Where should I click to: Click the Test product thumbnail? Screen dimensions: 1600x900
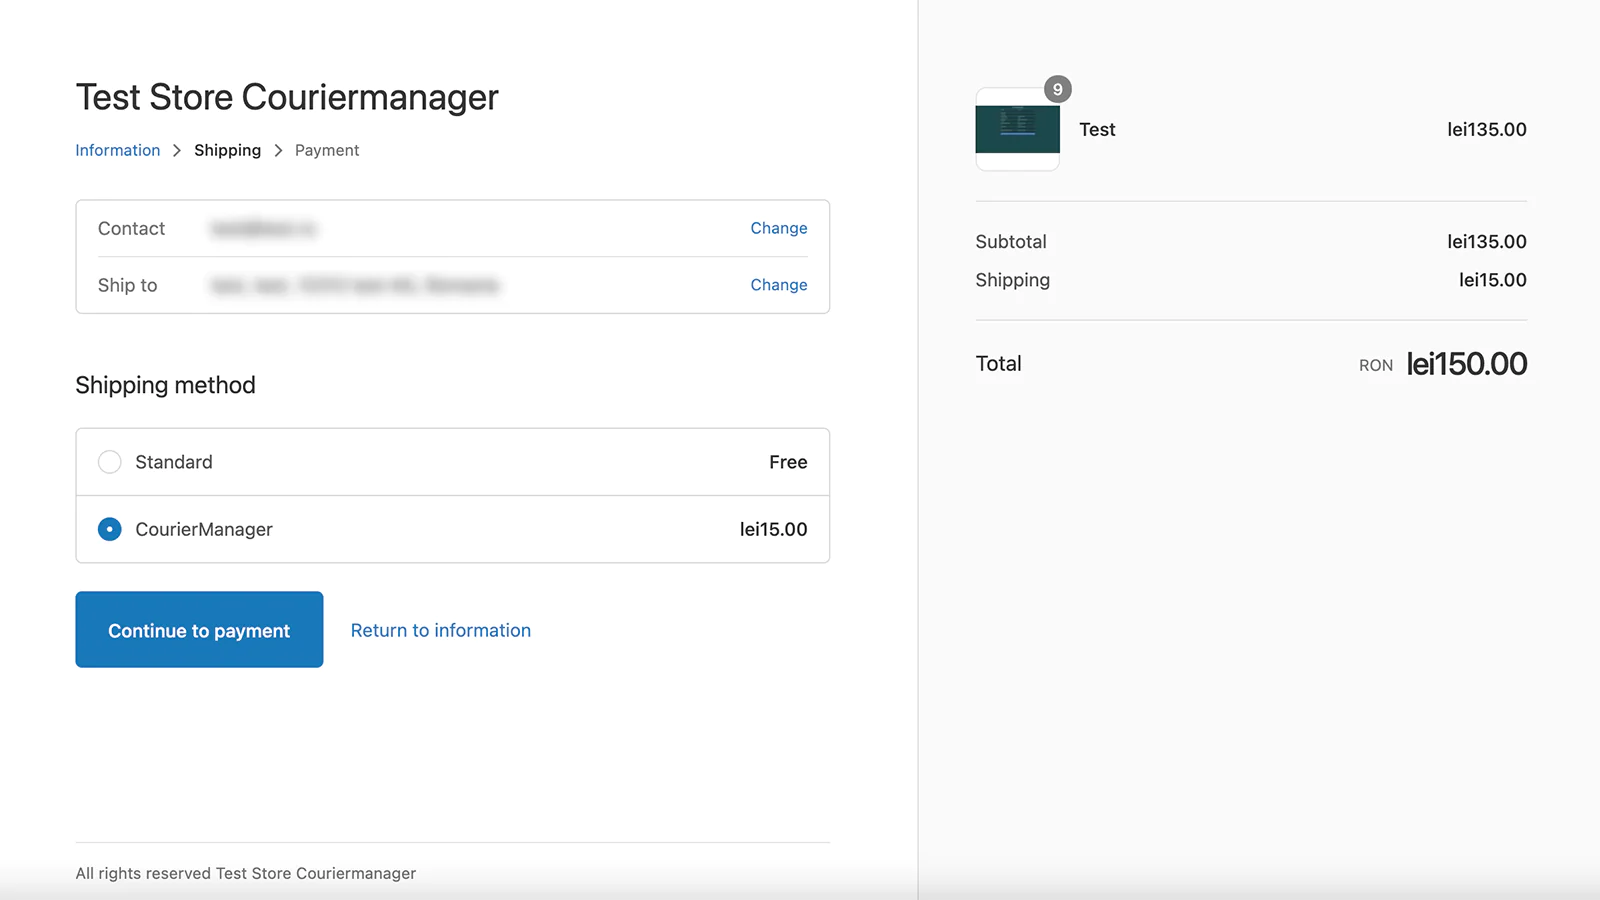click(1018, 129)
